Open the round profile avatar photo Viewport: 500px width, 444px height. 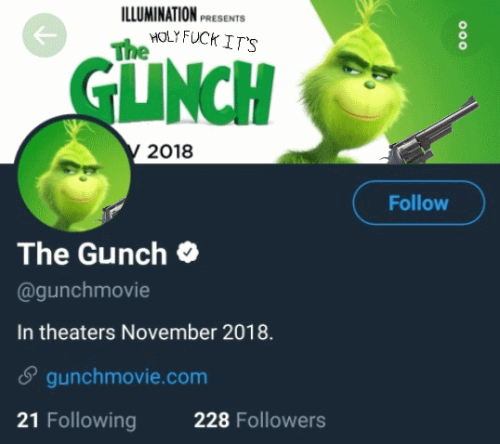[73, 173]
